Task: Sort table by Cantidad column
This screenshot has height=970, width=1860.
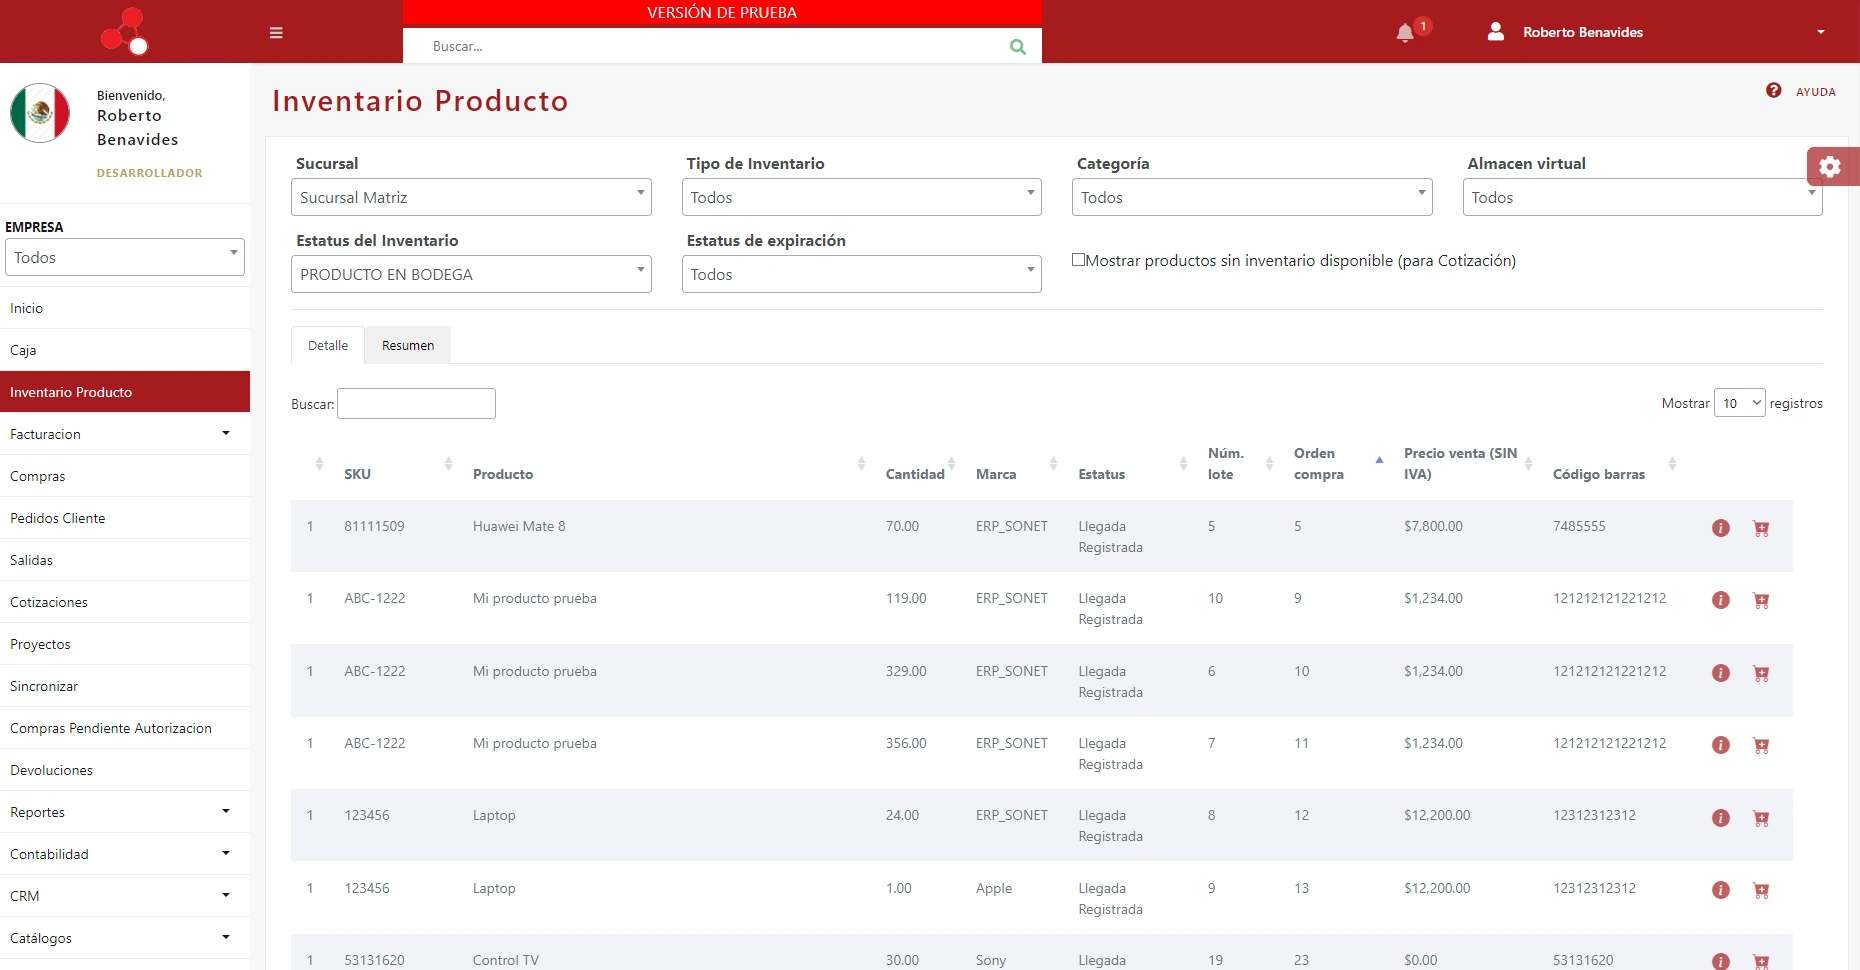Action: tap(915, 474)
